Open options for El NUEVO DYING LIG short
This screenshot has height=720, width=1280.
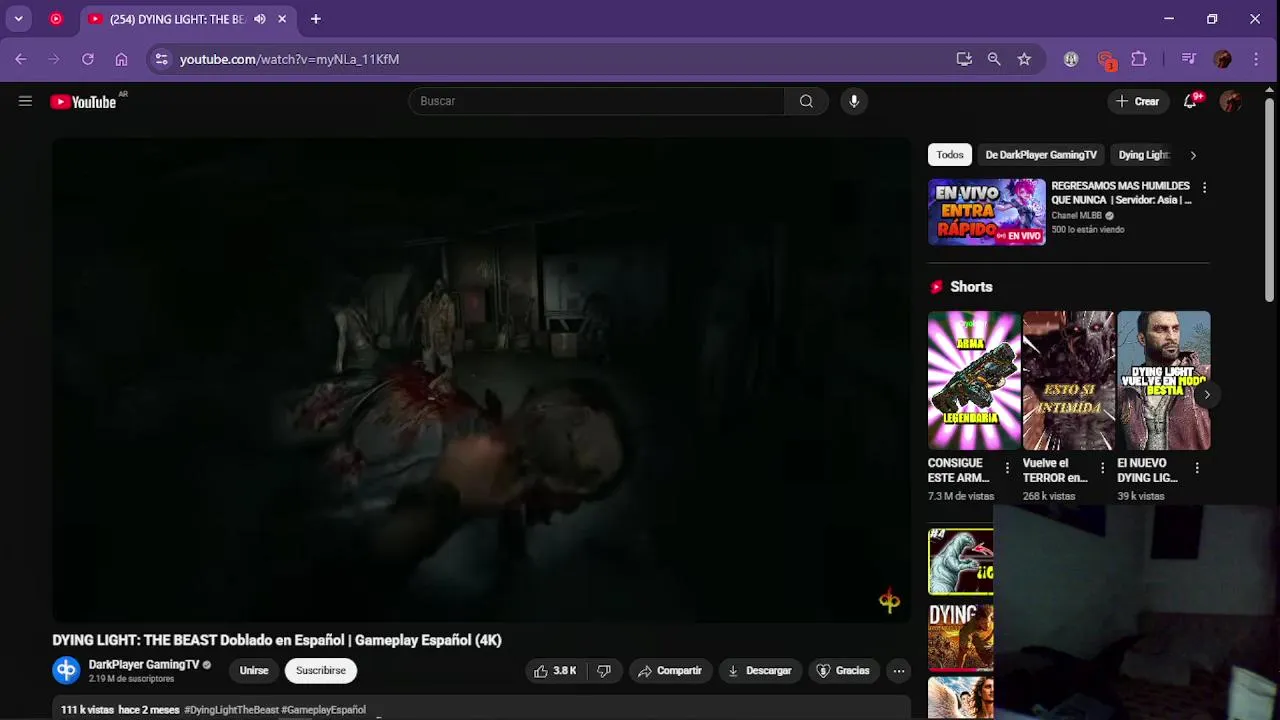tap(1197, 468)
